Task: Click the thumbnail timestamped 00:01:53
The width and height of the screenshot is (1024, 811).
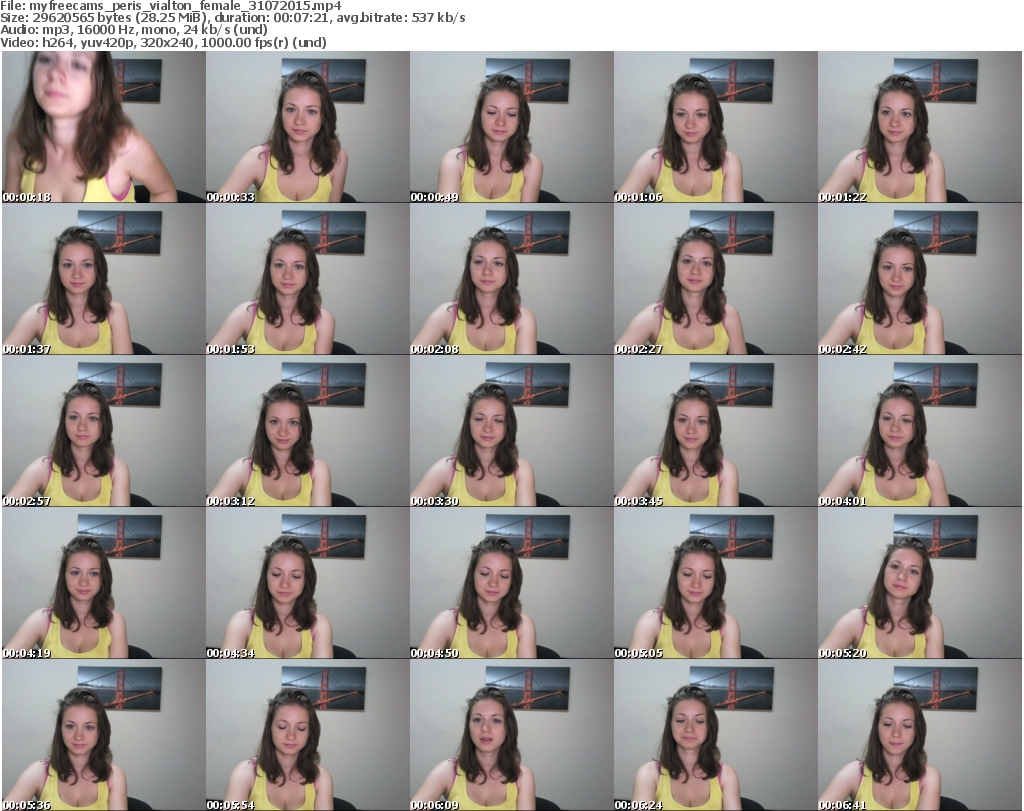Action: (308, 279)
